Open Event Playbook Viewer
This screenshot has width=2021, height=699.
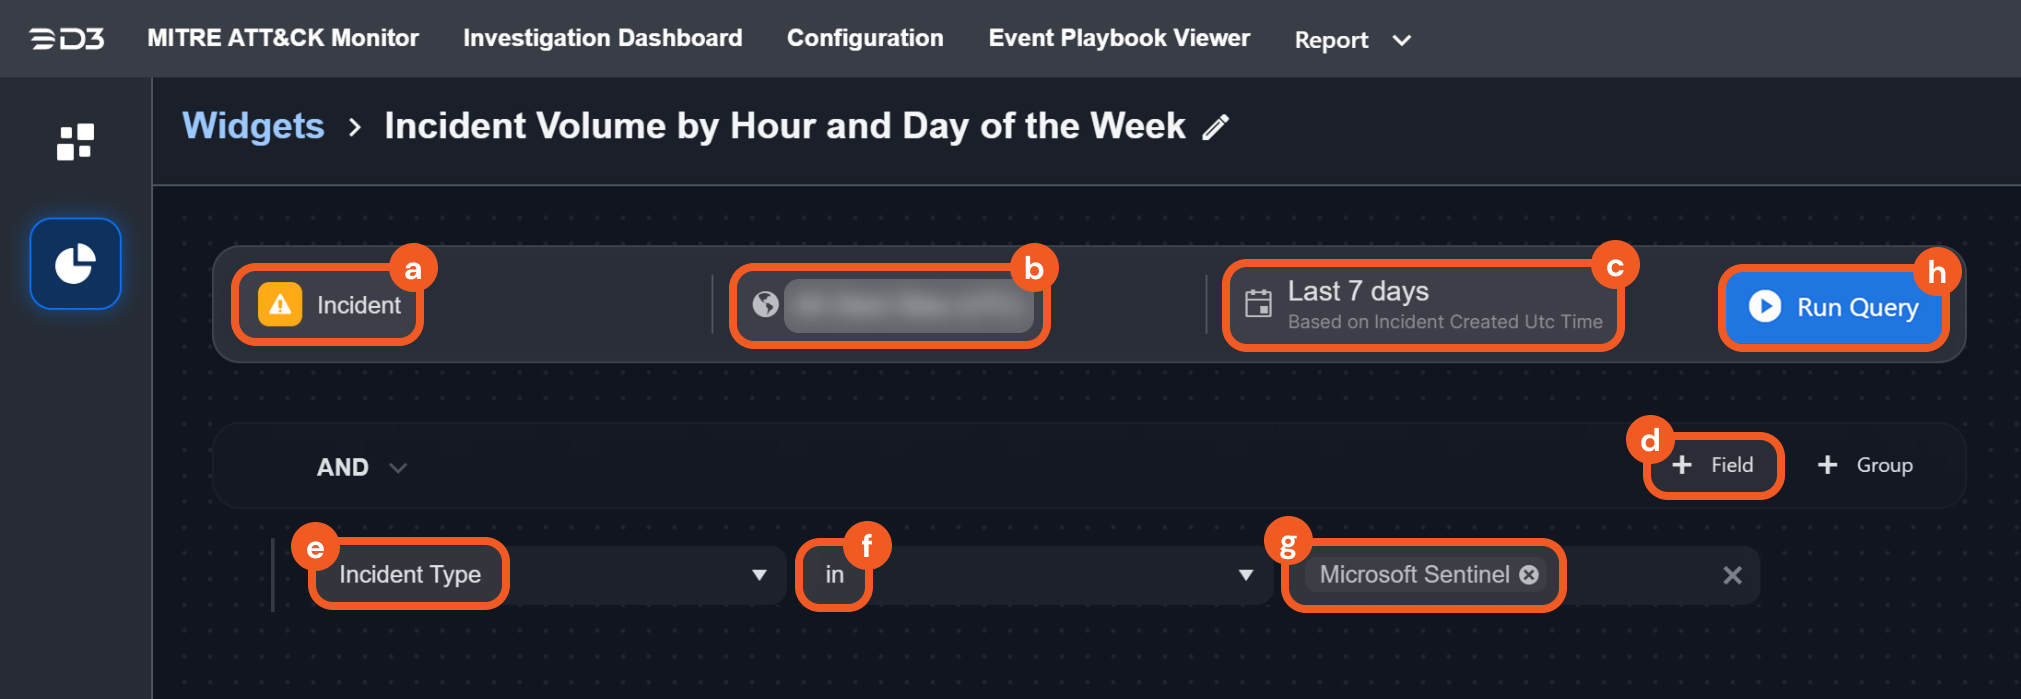point(1119,38)
